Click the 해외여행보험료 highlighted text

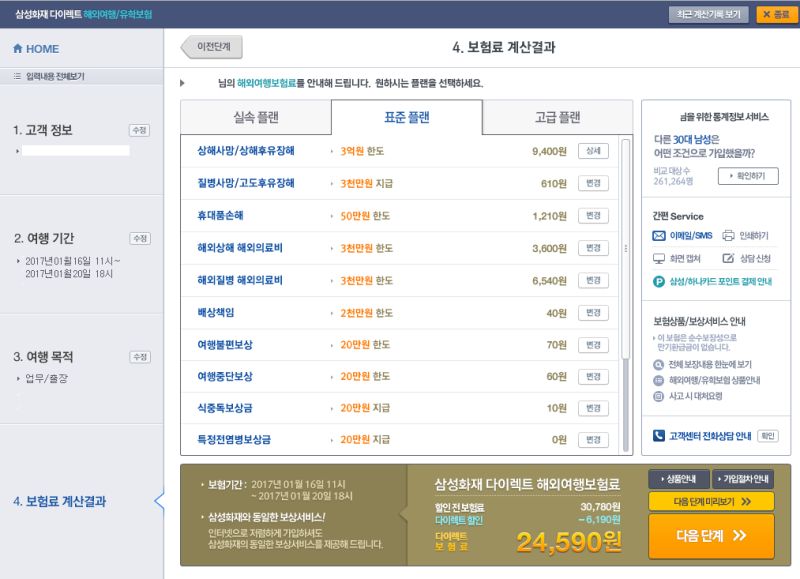point(266,83)
